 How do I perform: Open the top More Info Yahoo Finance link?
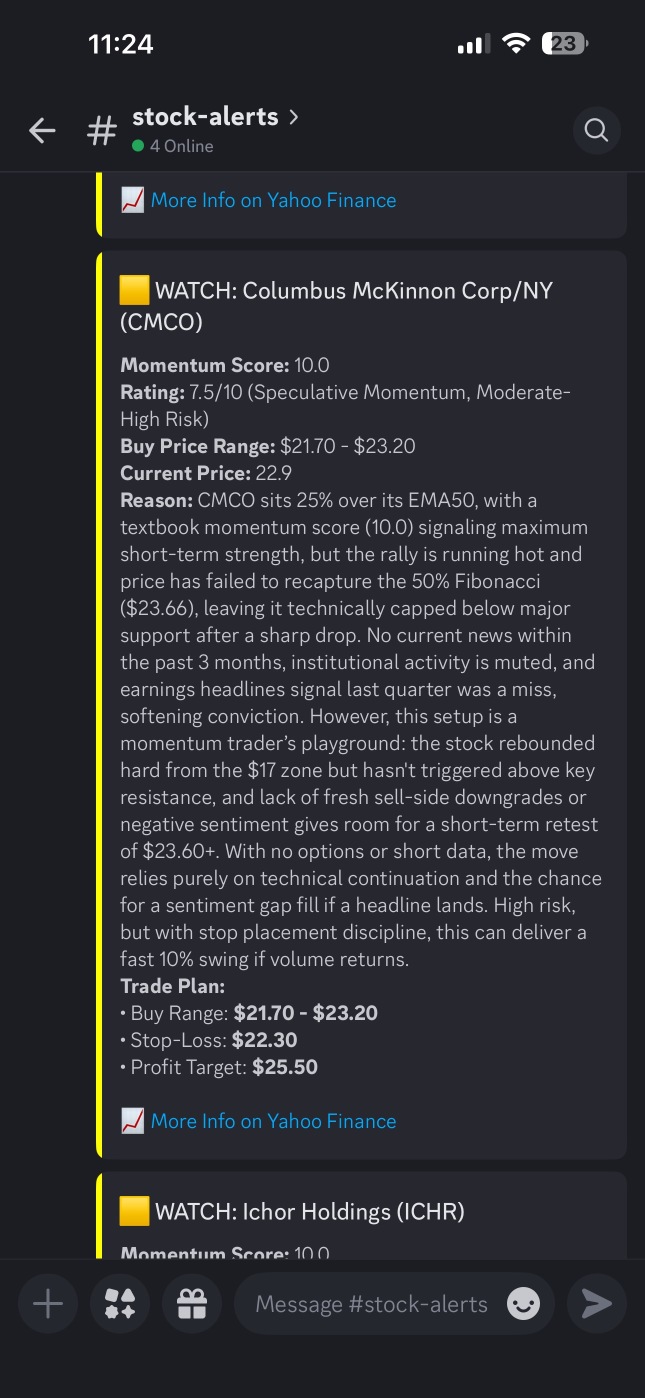(273, 200)
